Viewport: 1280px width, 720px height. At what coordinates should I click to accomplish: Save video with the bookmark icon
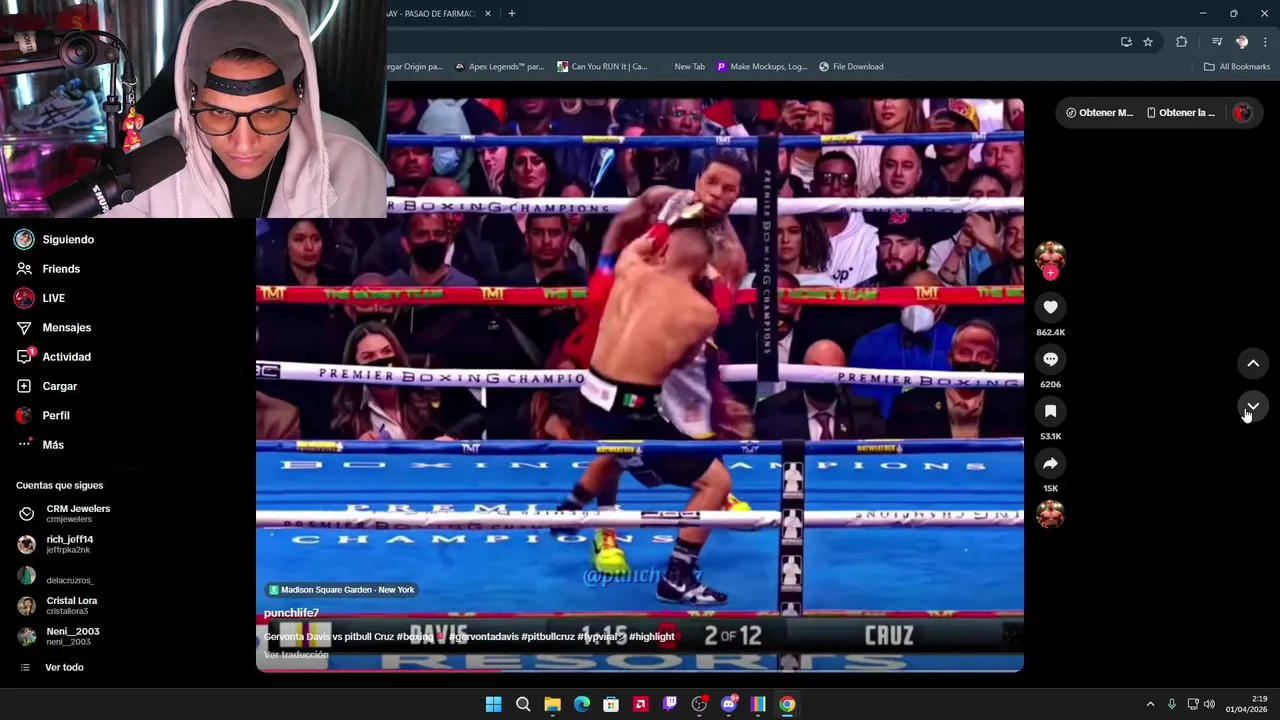pos(1050,411)
